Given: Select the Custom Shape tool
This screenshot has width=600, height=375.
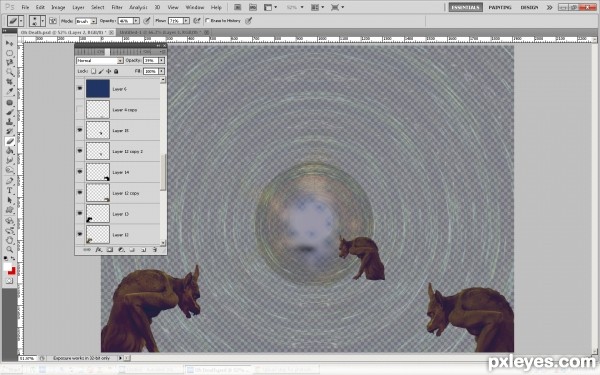Looking at the screenshot, I should tap(10, 210).
